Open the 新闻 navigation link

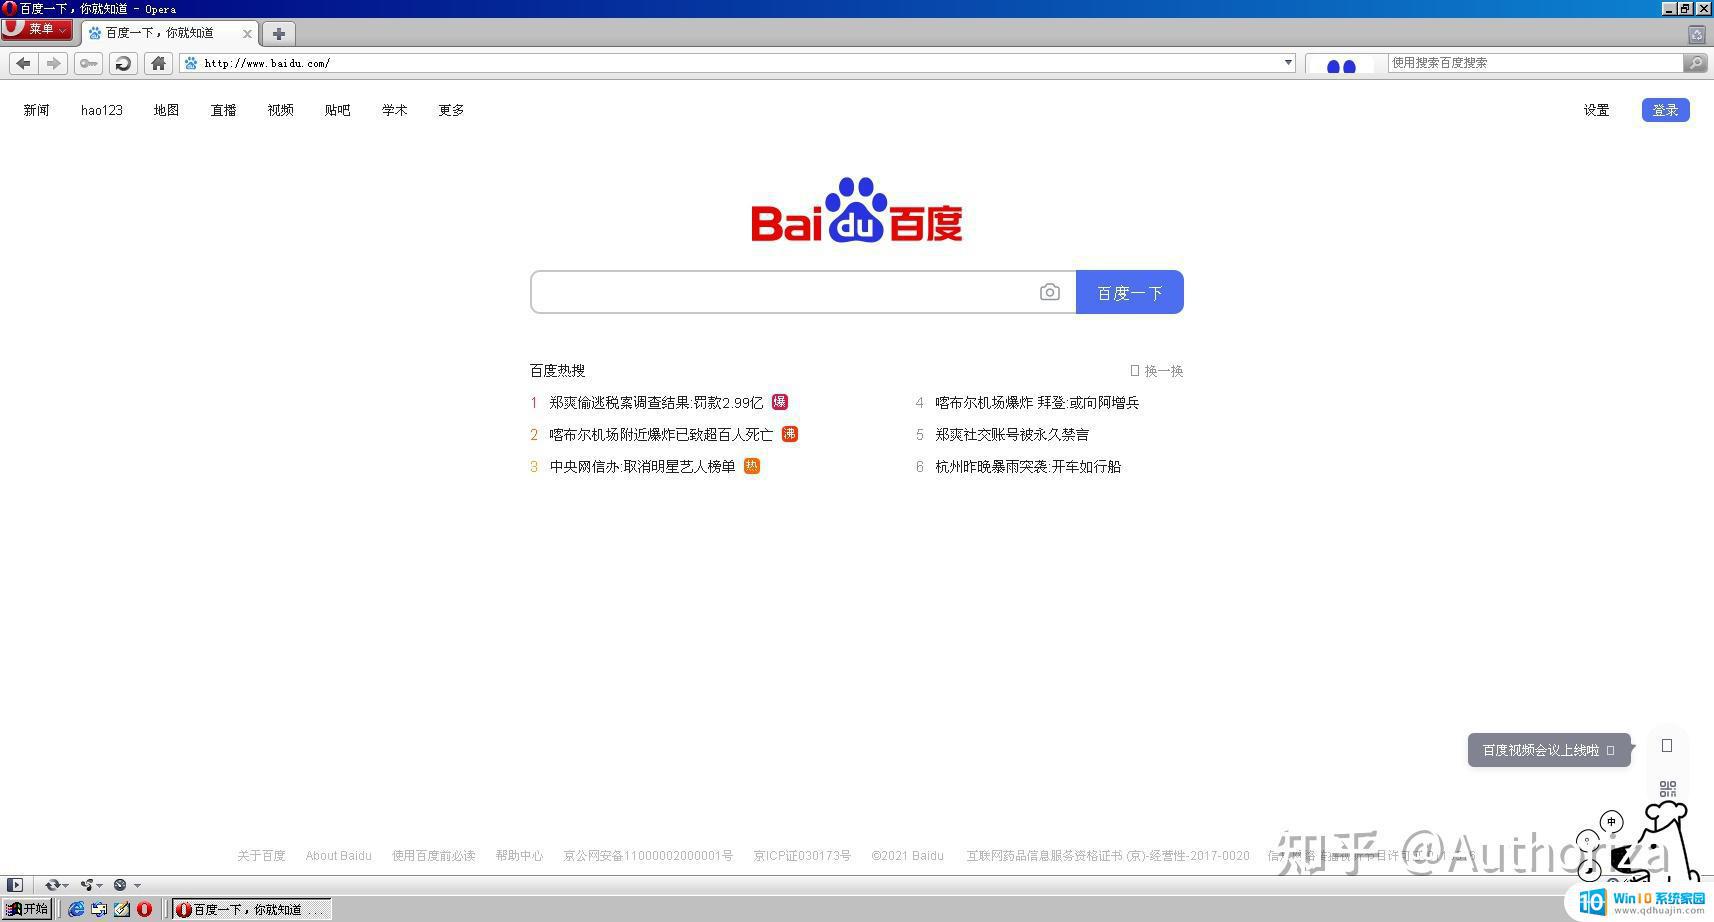pyautogui.click(x=37, y=110)
